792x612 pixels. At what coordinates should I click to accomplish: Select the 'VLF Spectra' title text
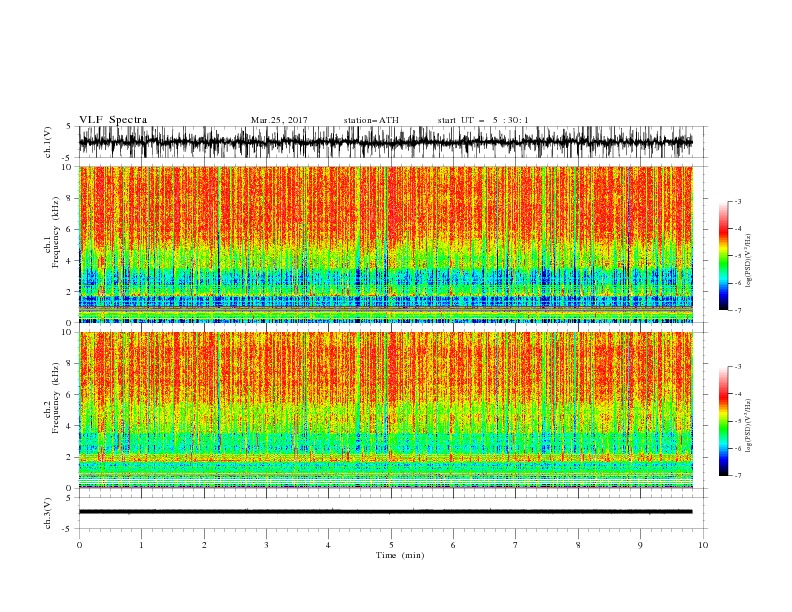(113, 120)
